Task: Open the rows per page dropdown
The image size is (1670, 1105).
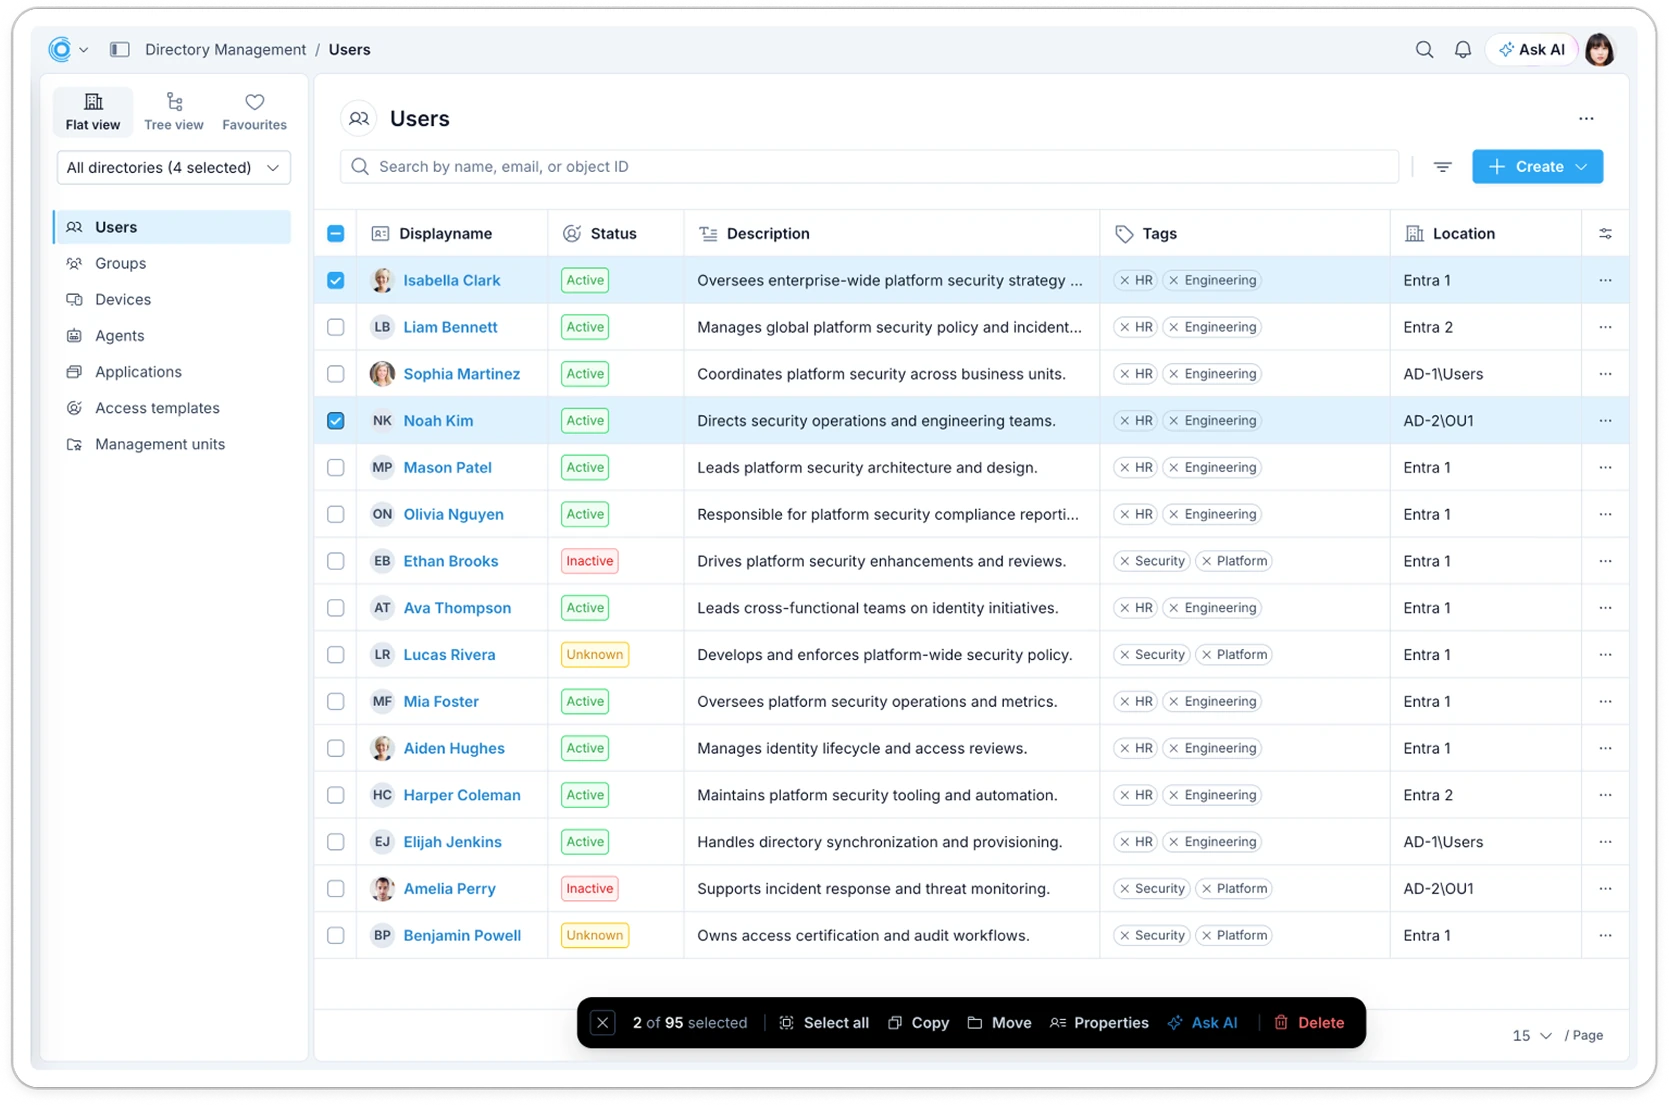Action: point(1532,1035)
